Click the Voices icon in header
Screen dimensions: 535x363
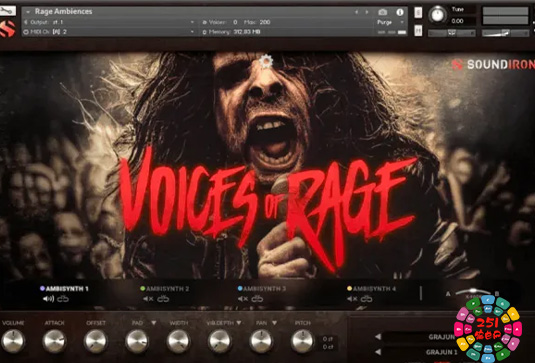click(x=205, y=22)
